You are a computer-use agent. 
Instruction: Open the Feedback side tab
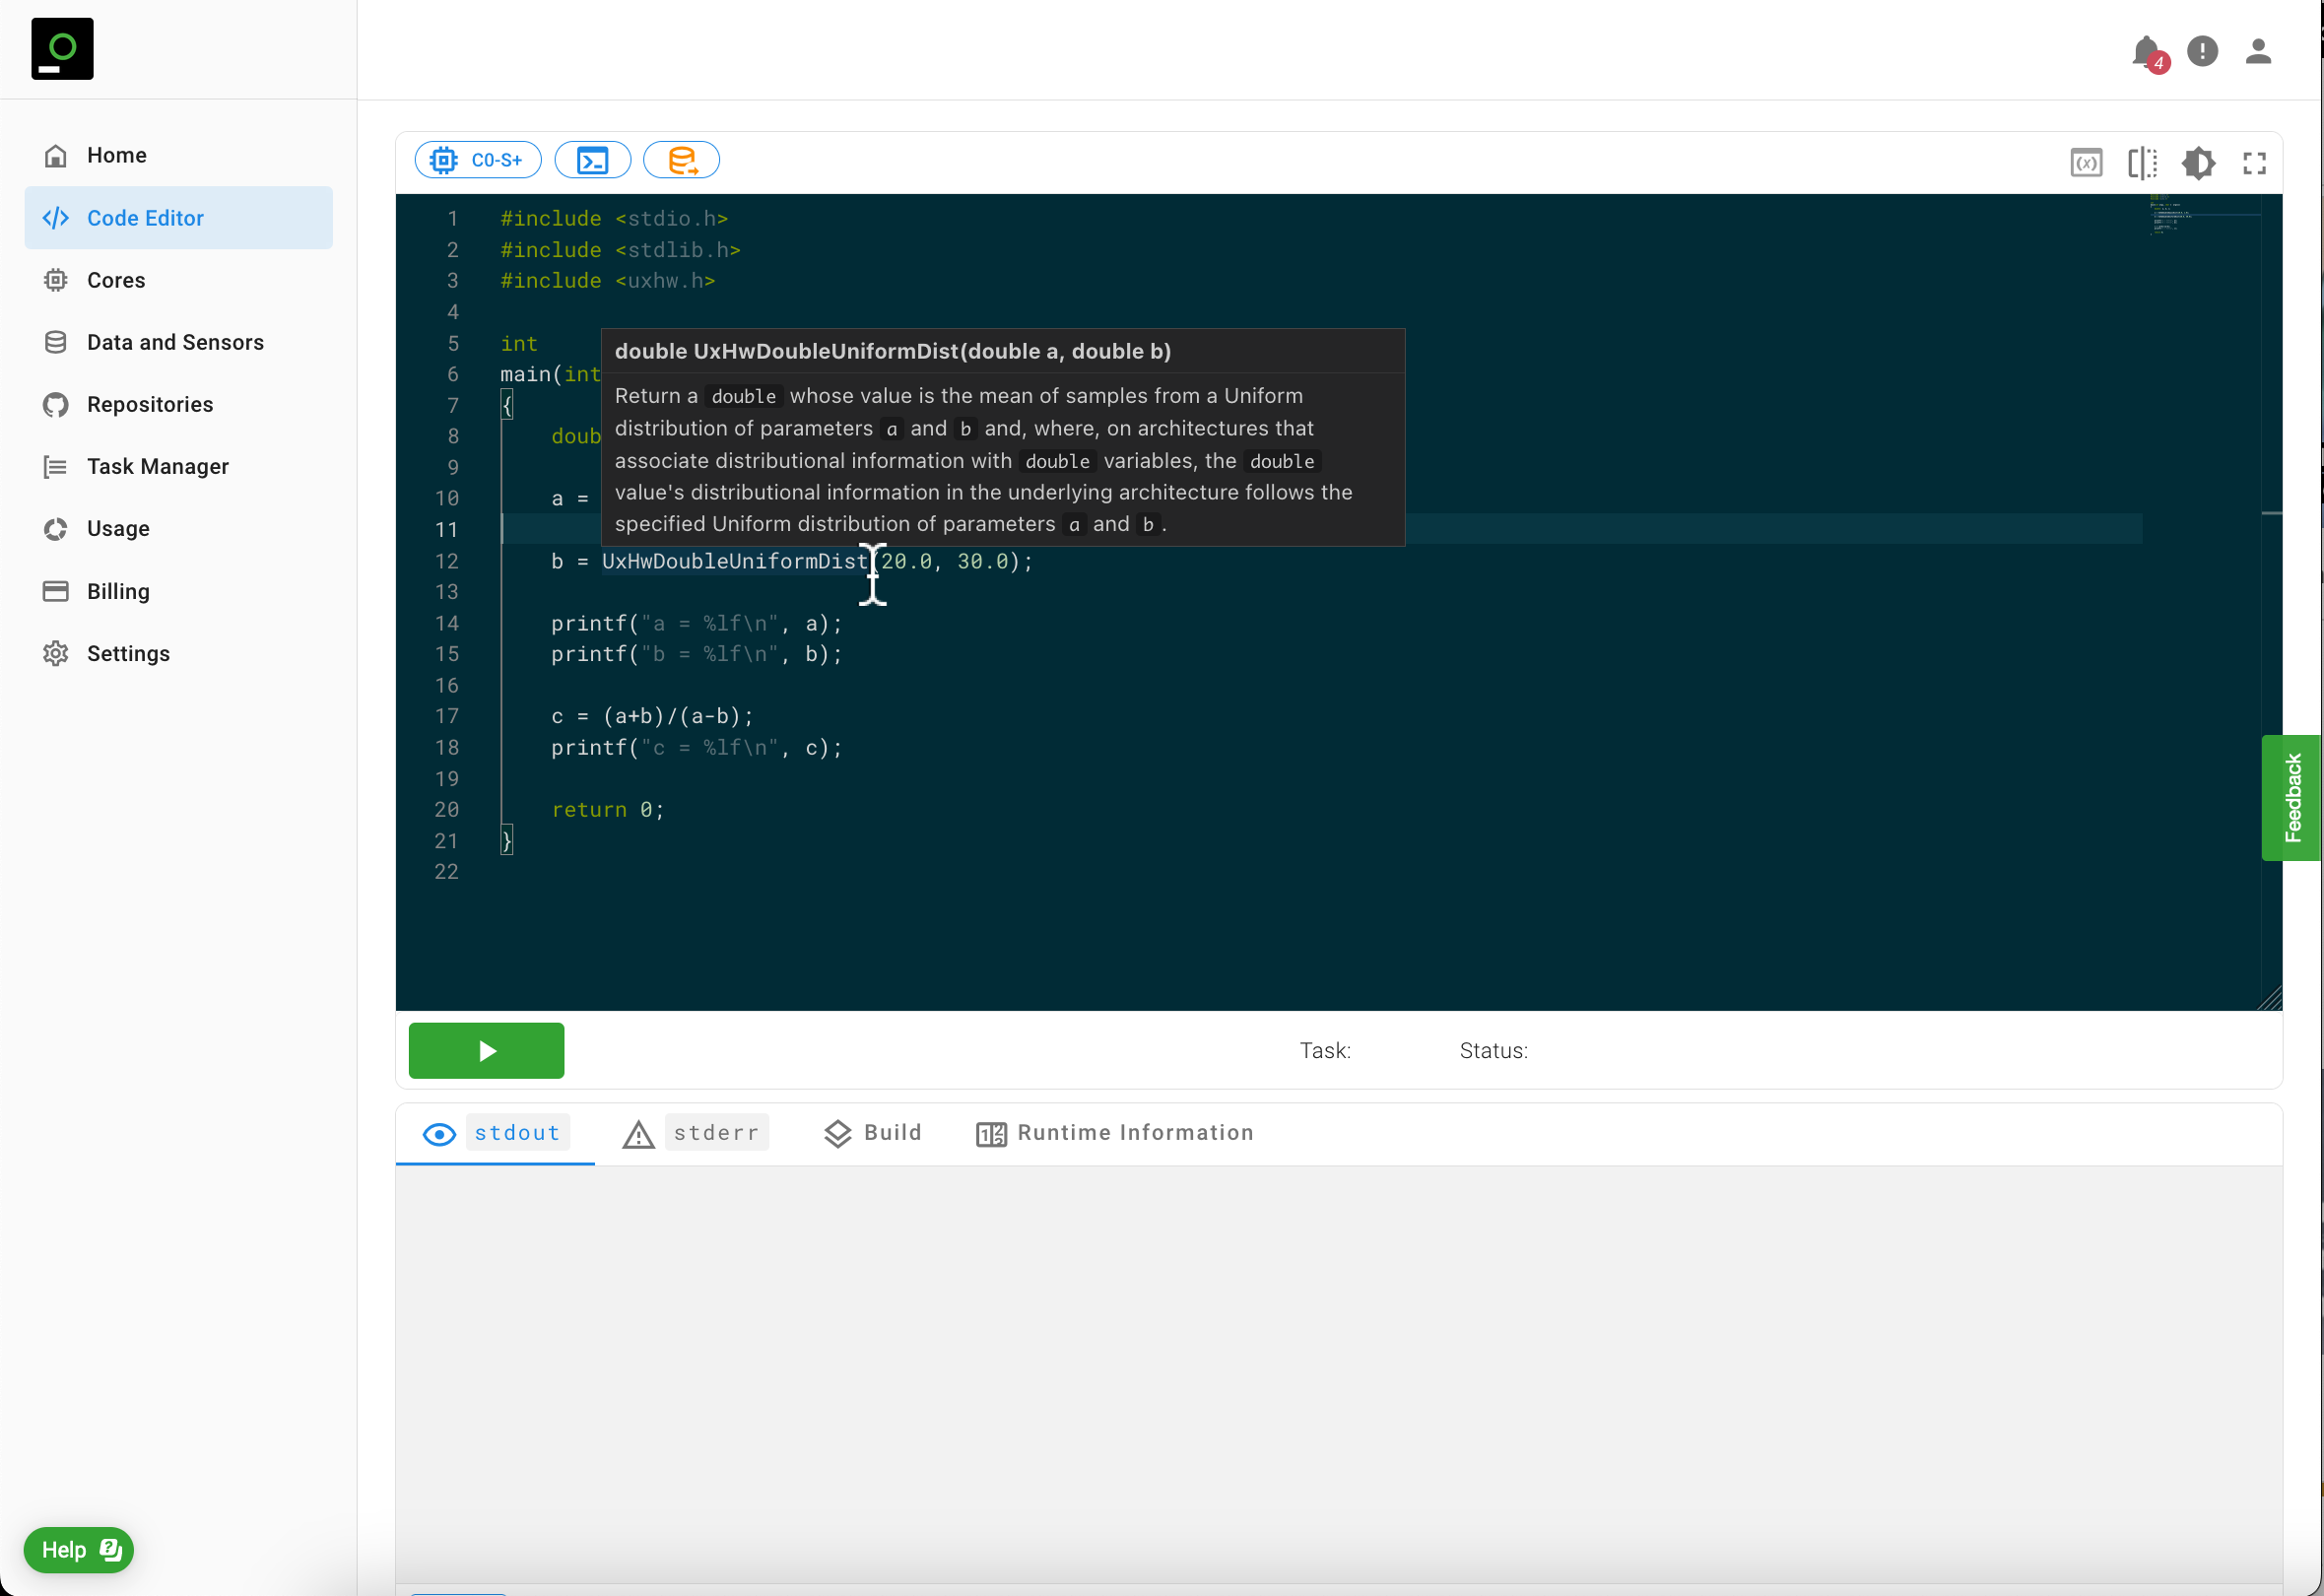(x=2292, y=797)
